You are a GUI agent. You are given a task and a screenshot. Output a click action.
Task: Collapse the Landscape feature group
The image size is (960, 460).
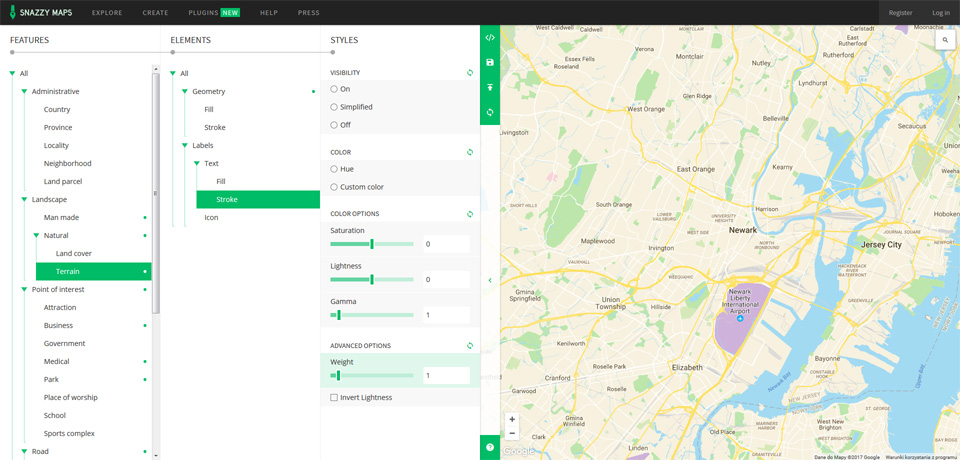click(24, 200)
